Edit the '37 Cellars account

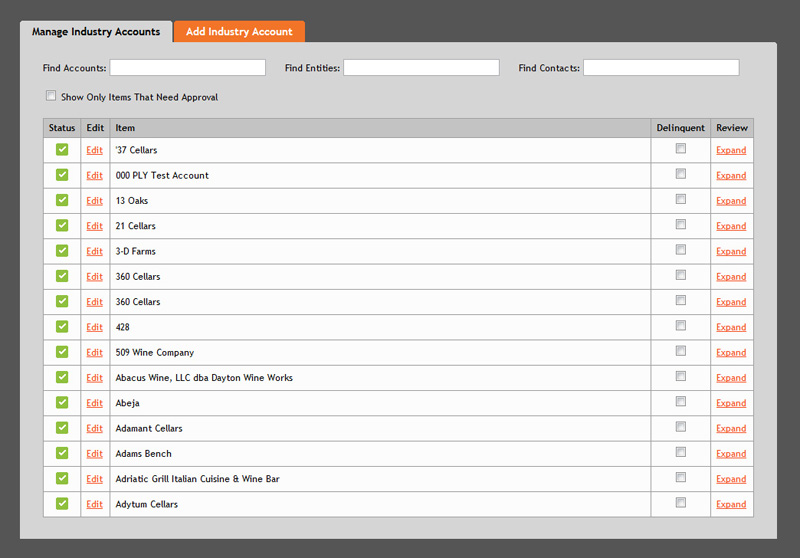(94, 150)
